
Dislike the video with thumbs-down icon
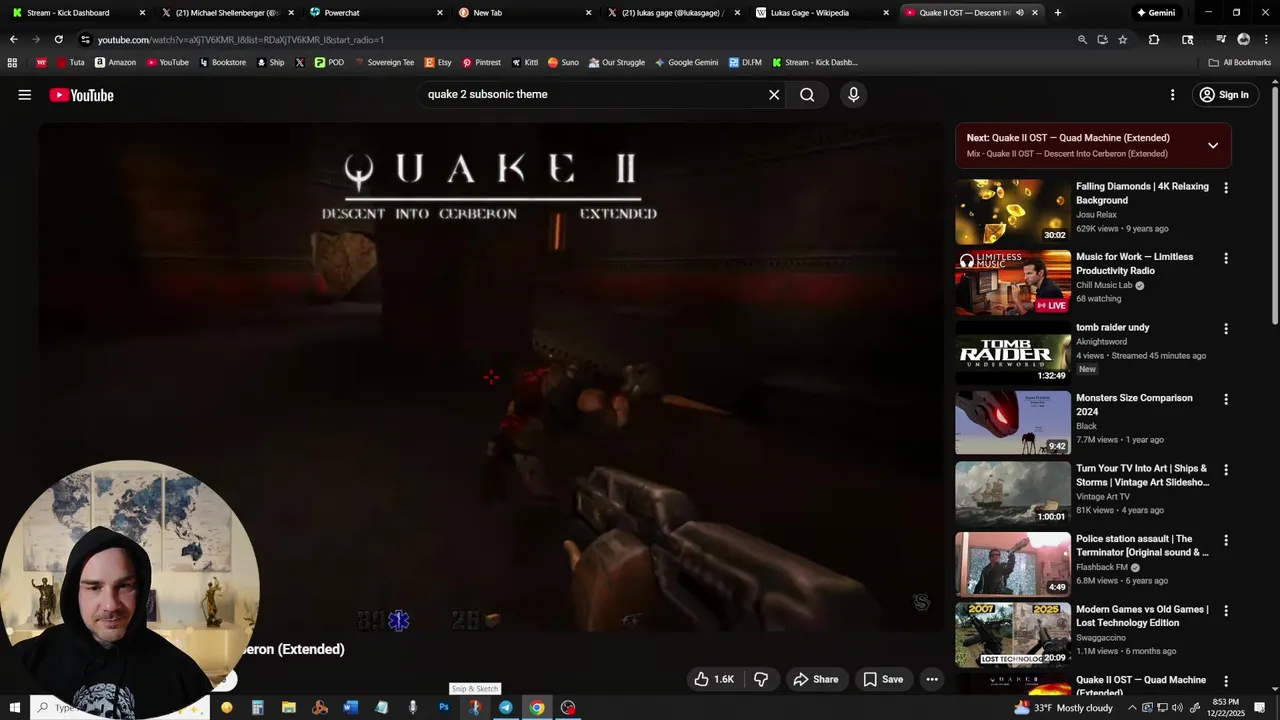tap(761, 679)
